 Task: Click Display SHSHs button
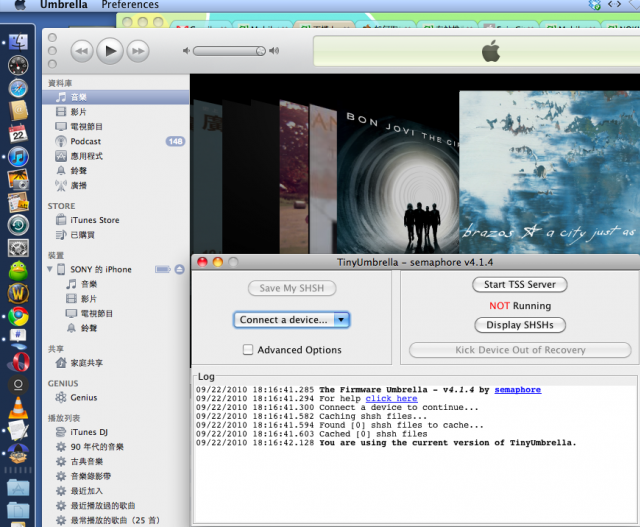pos(520,325)
